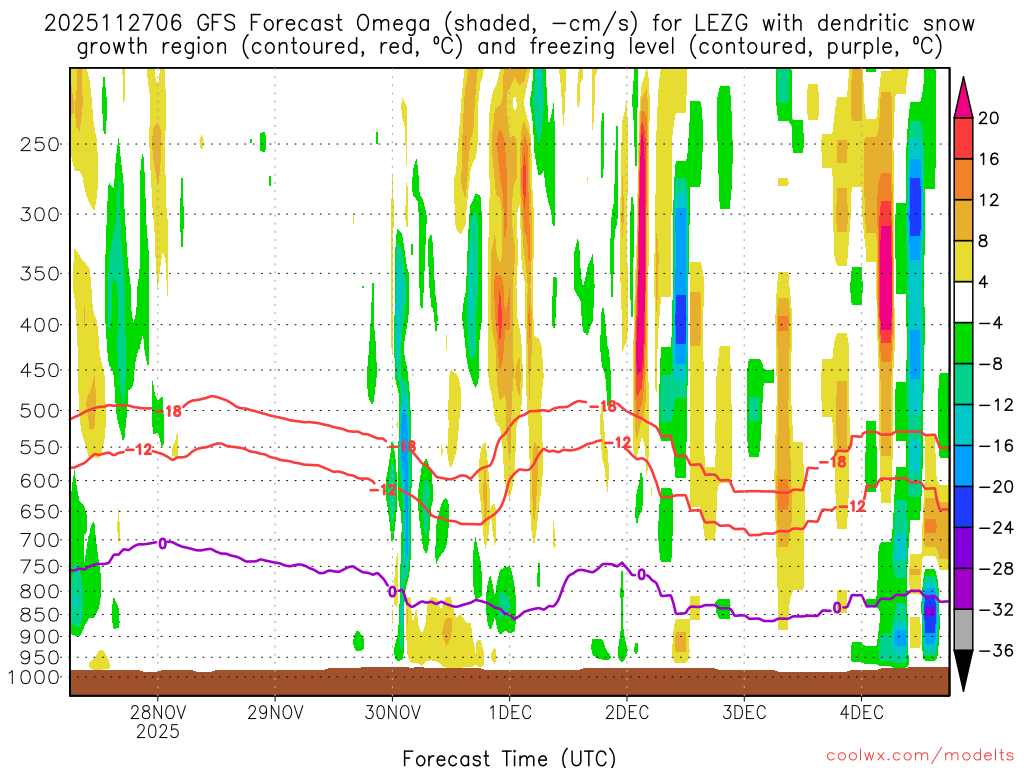The height and width of the screenshot is (768, 1024).
Task: Click the Forecast Time (UTC) axis title
Action: click(x=509, y=757)
